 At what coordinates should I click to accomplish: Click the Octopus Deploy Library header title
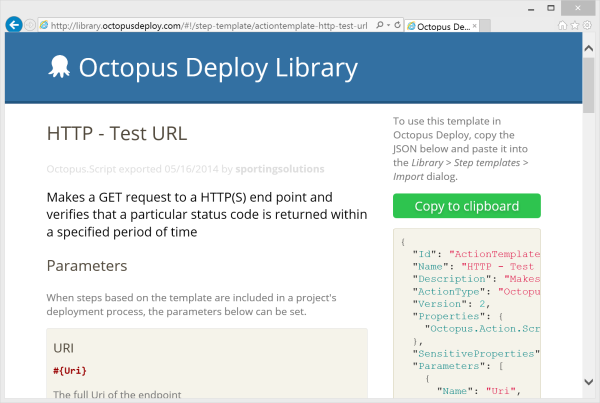coord(217,68)
